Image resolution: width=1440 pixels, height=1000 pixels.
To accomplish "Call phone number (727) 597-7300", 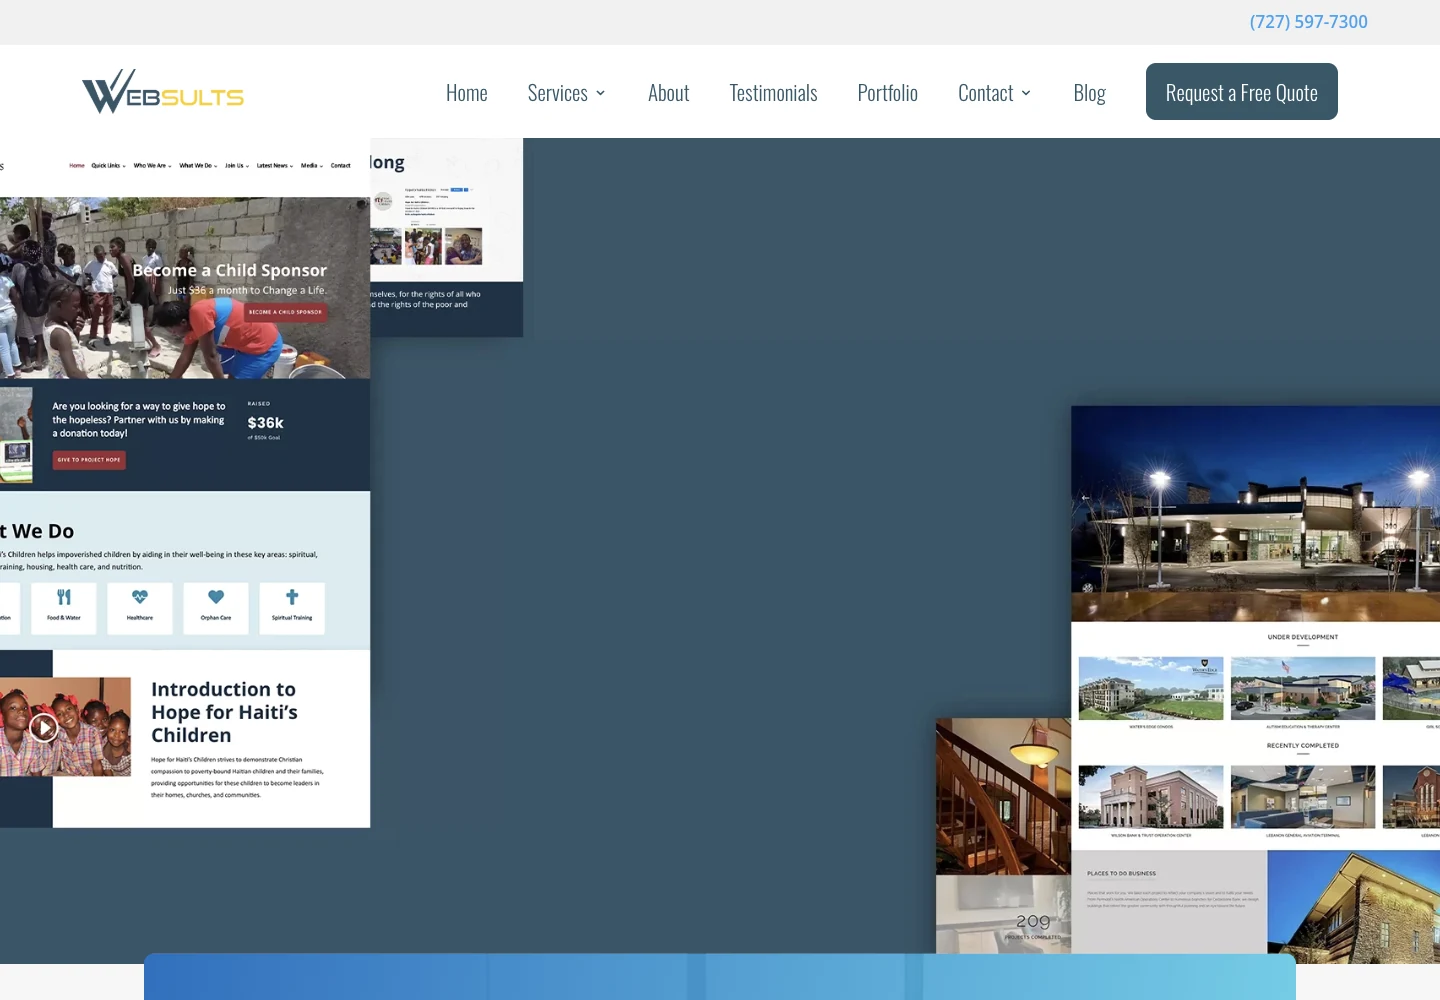I will click(x=1308, y=21).
